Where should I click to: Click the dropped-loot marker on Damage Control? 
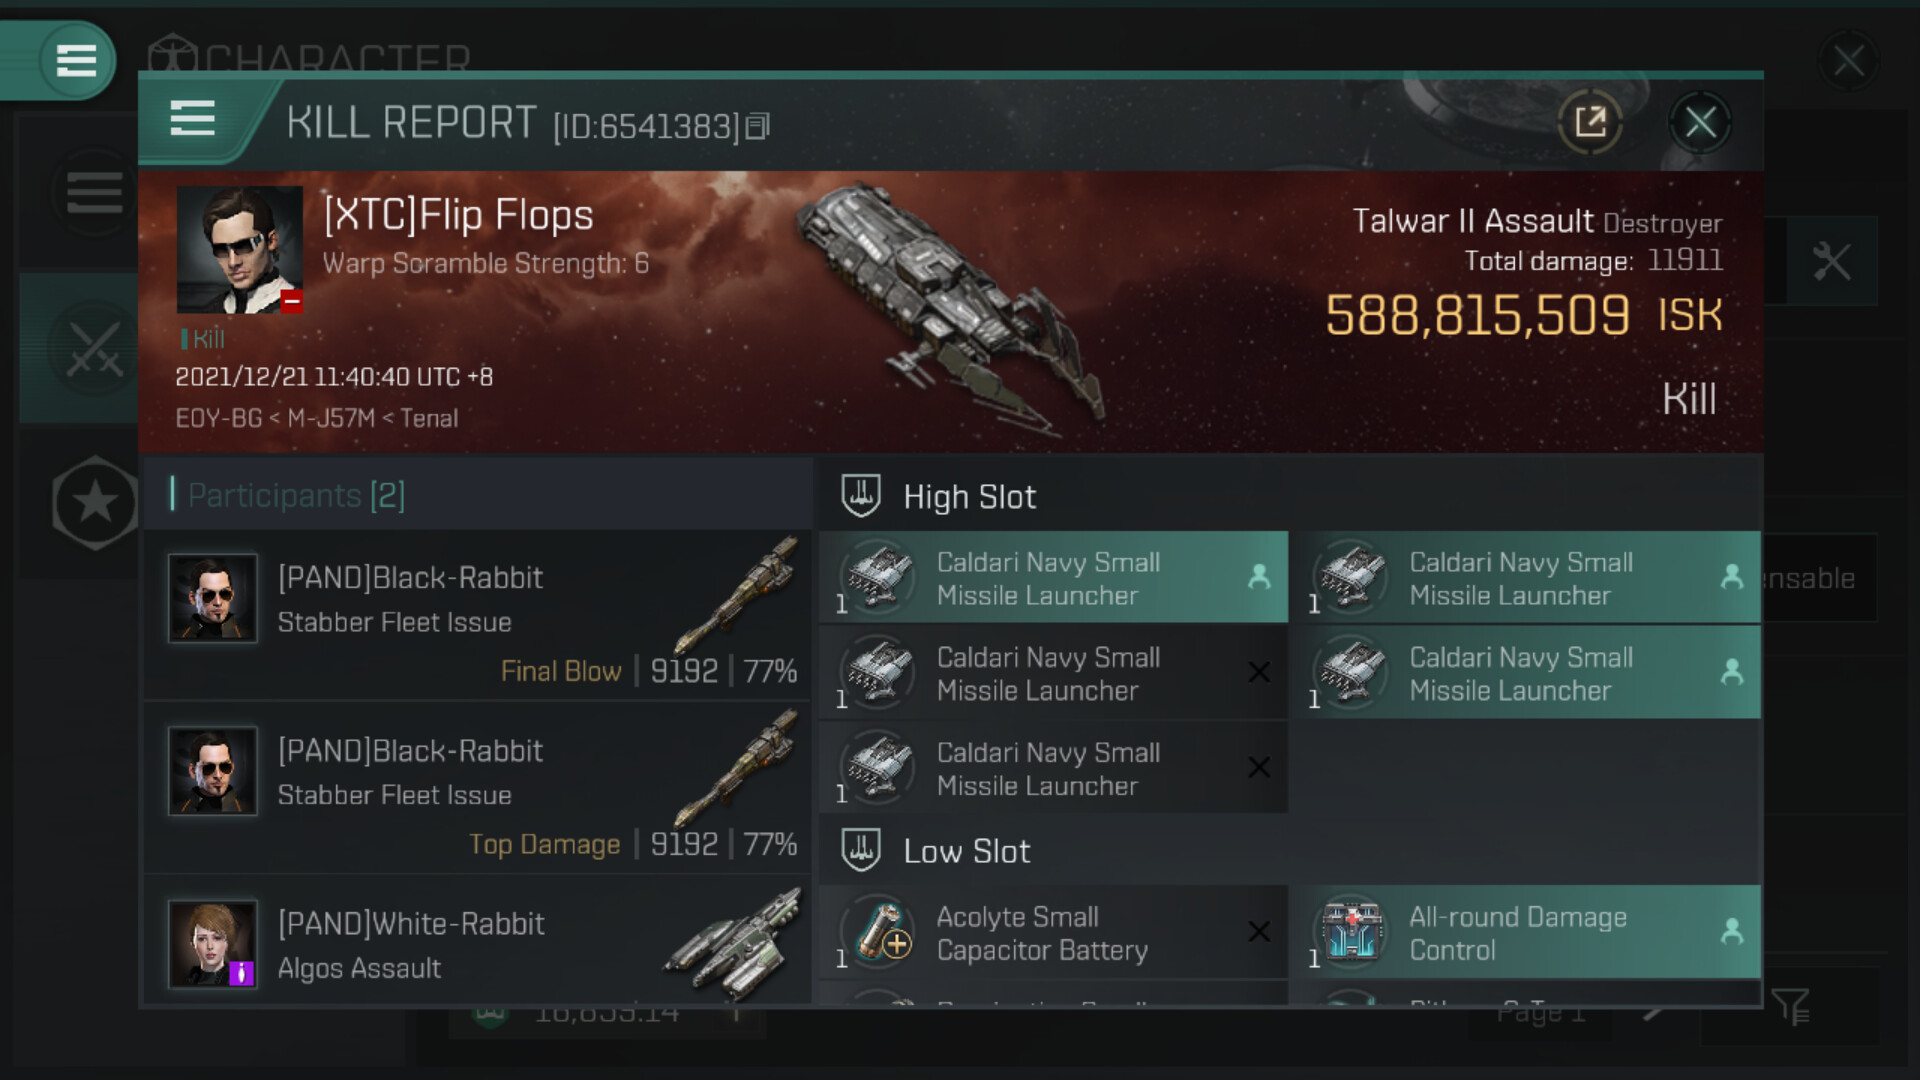[x=1732, y=932]
